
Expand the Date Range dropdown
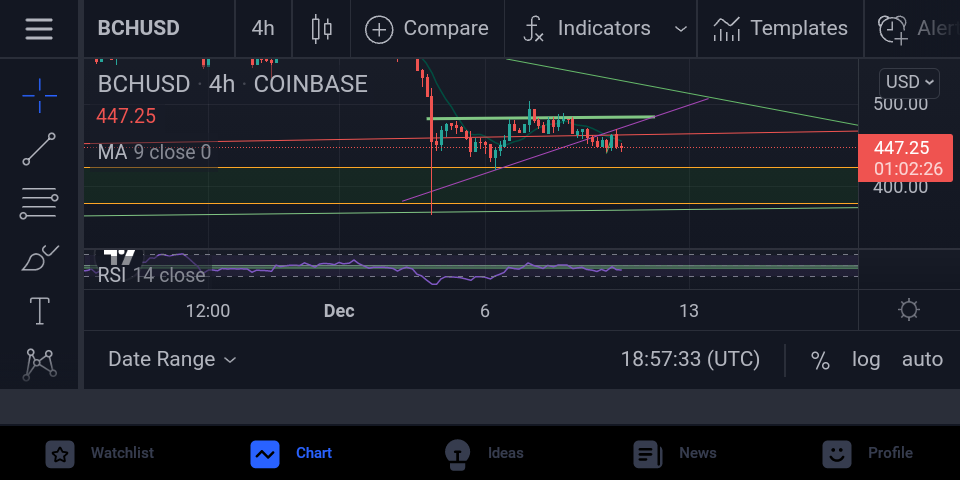[171, 359]
